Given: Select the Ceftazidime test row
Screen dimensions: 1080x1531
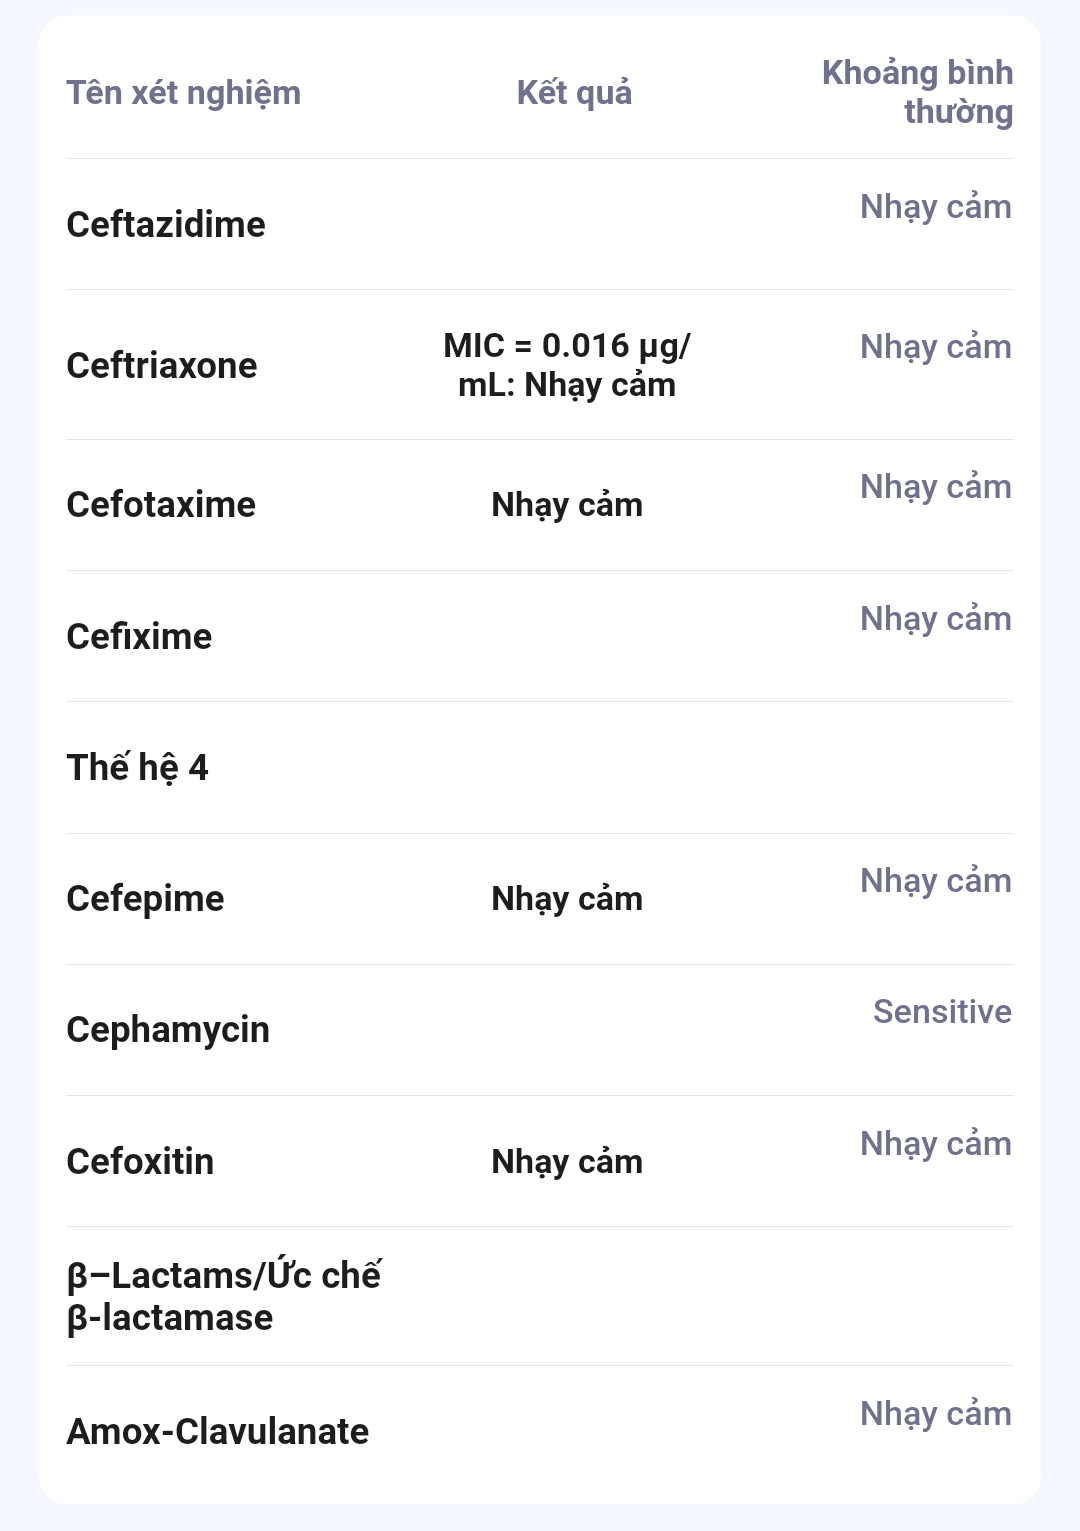Looking at the screenshot, I should pos(166,225).
